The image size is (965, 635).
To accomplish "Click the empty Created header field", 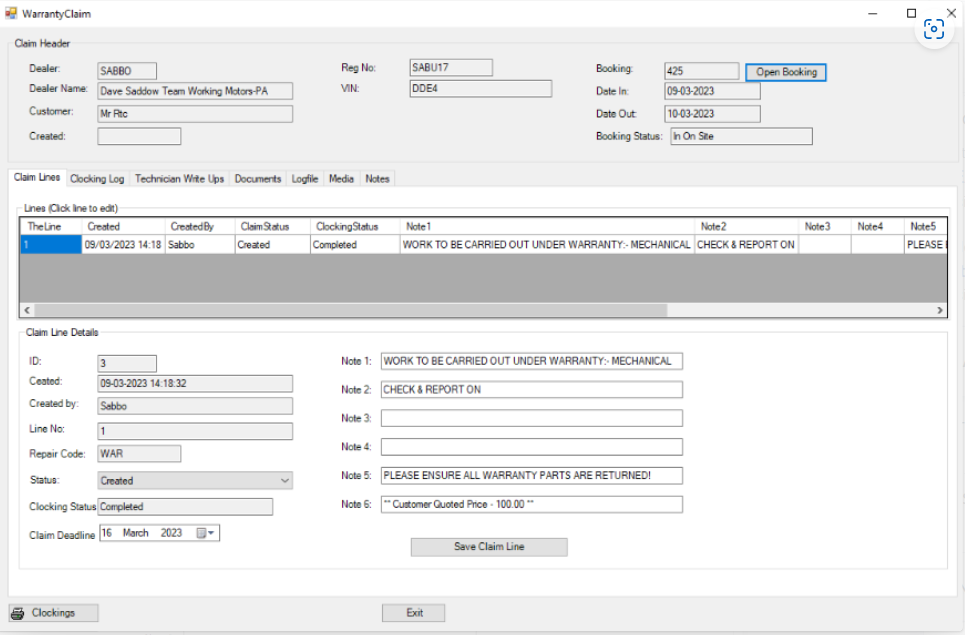I will click(x=139, y=136).
